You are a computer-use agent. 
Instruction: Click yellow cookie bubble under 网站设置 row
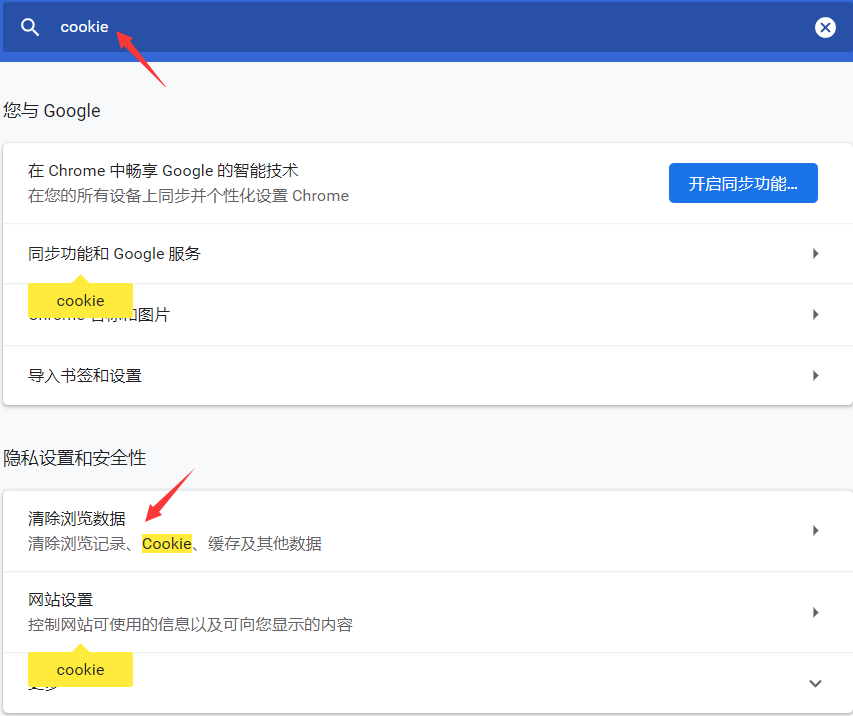[x=80, y=670]
